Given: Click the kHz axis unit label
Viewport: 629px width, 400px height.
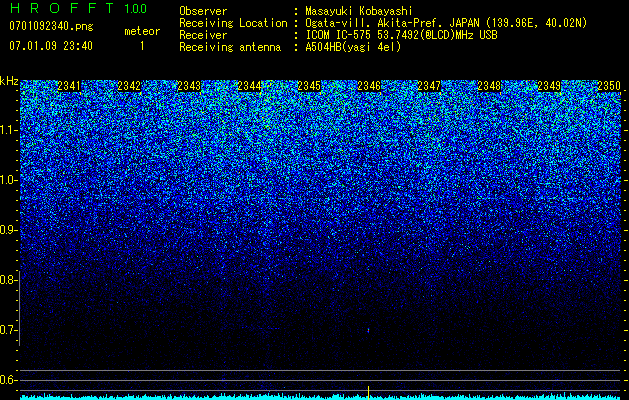Looking at the screenshot, I should (9, 81).
